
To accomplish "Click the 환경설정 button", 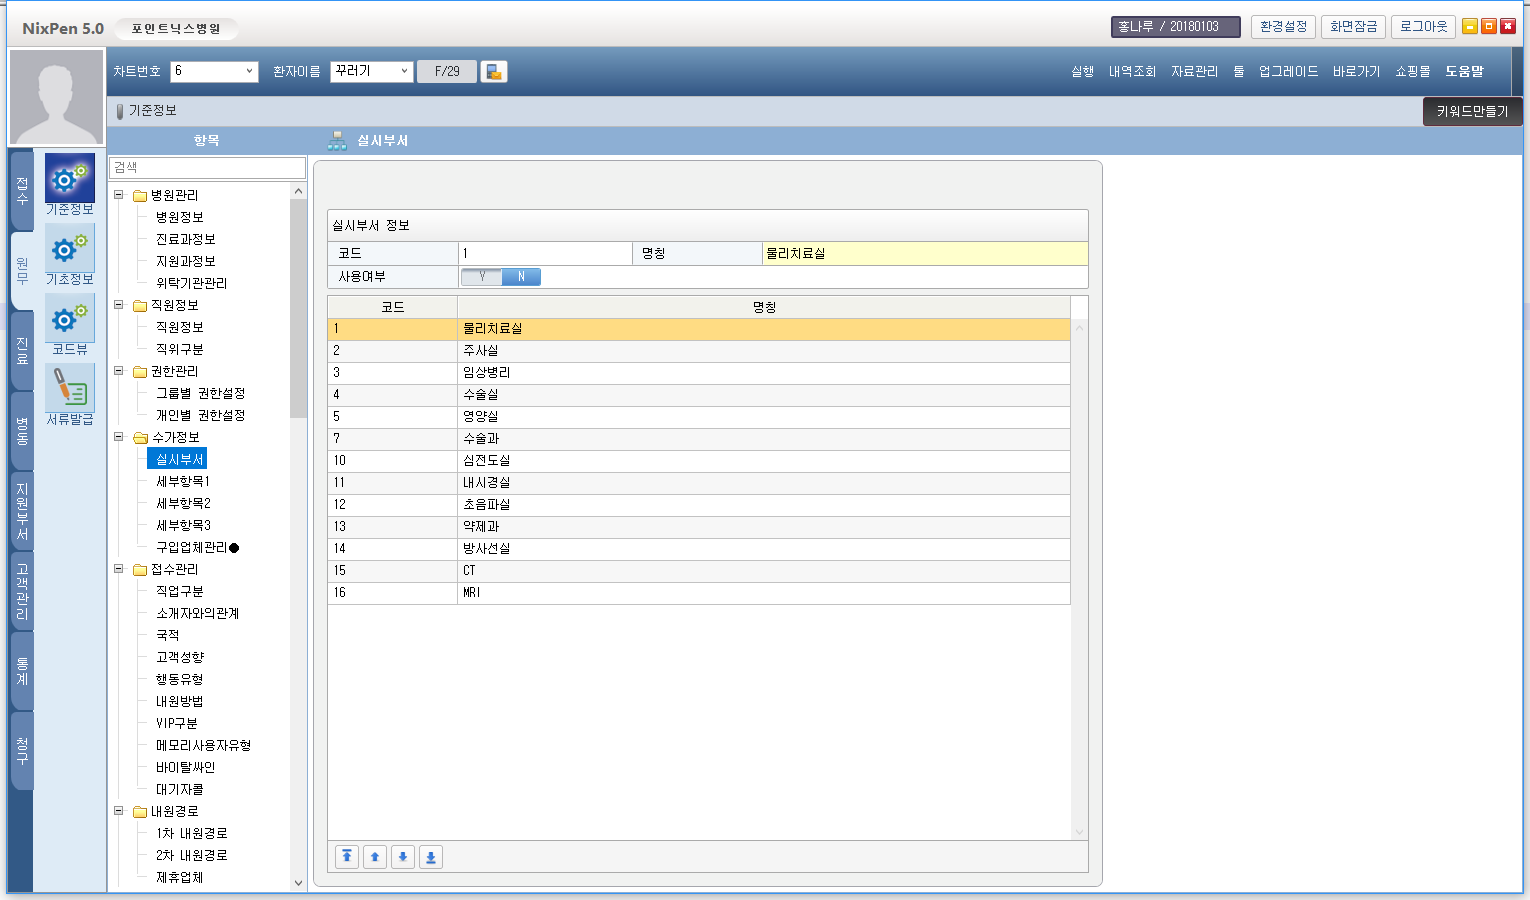I will 1283,27.
